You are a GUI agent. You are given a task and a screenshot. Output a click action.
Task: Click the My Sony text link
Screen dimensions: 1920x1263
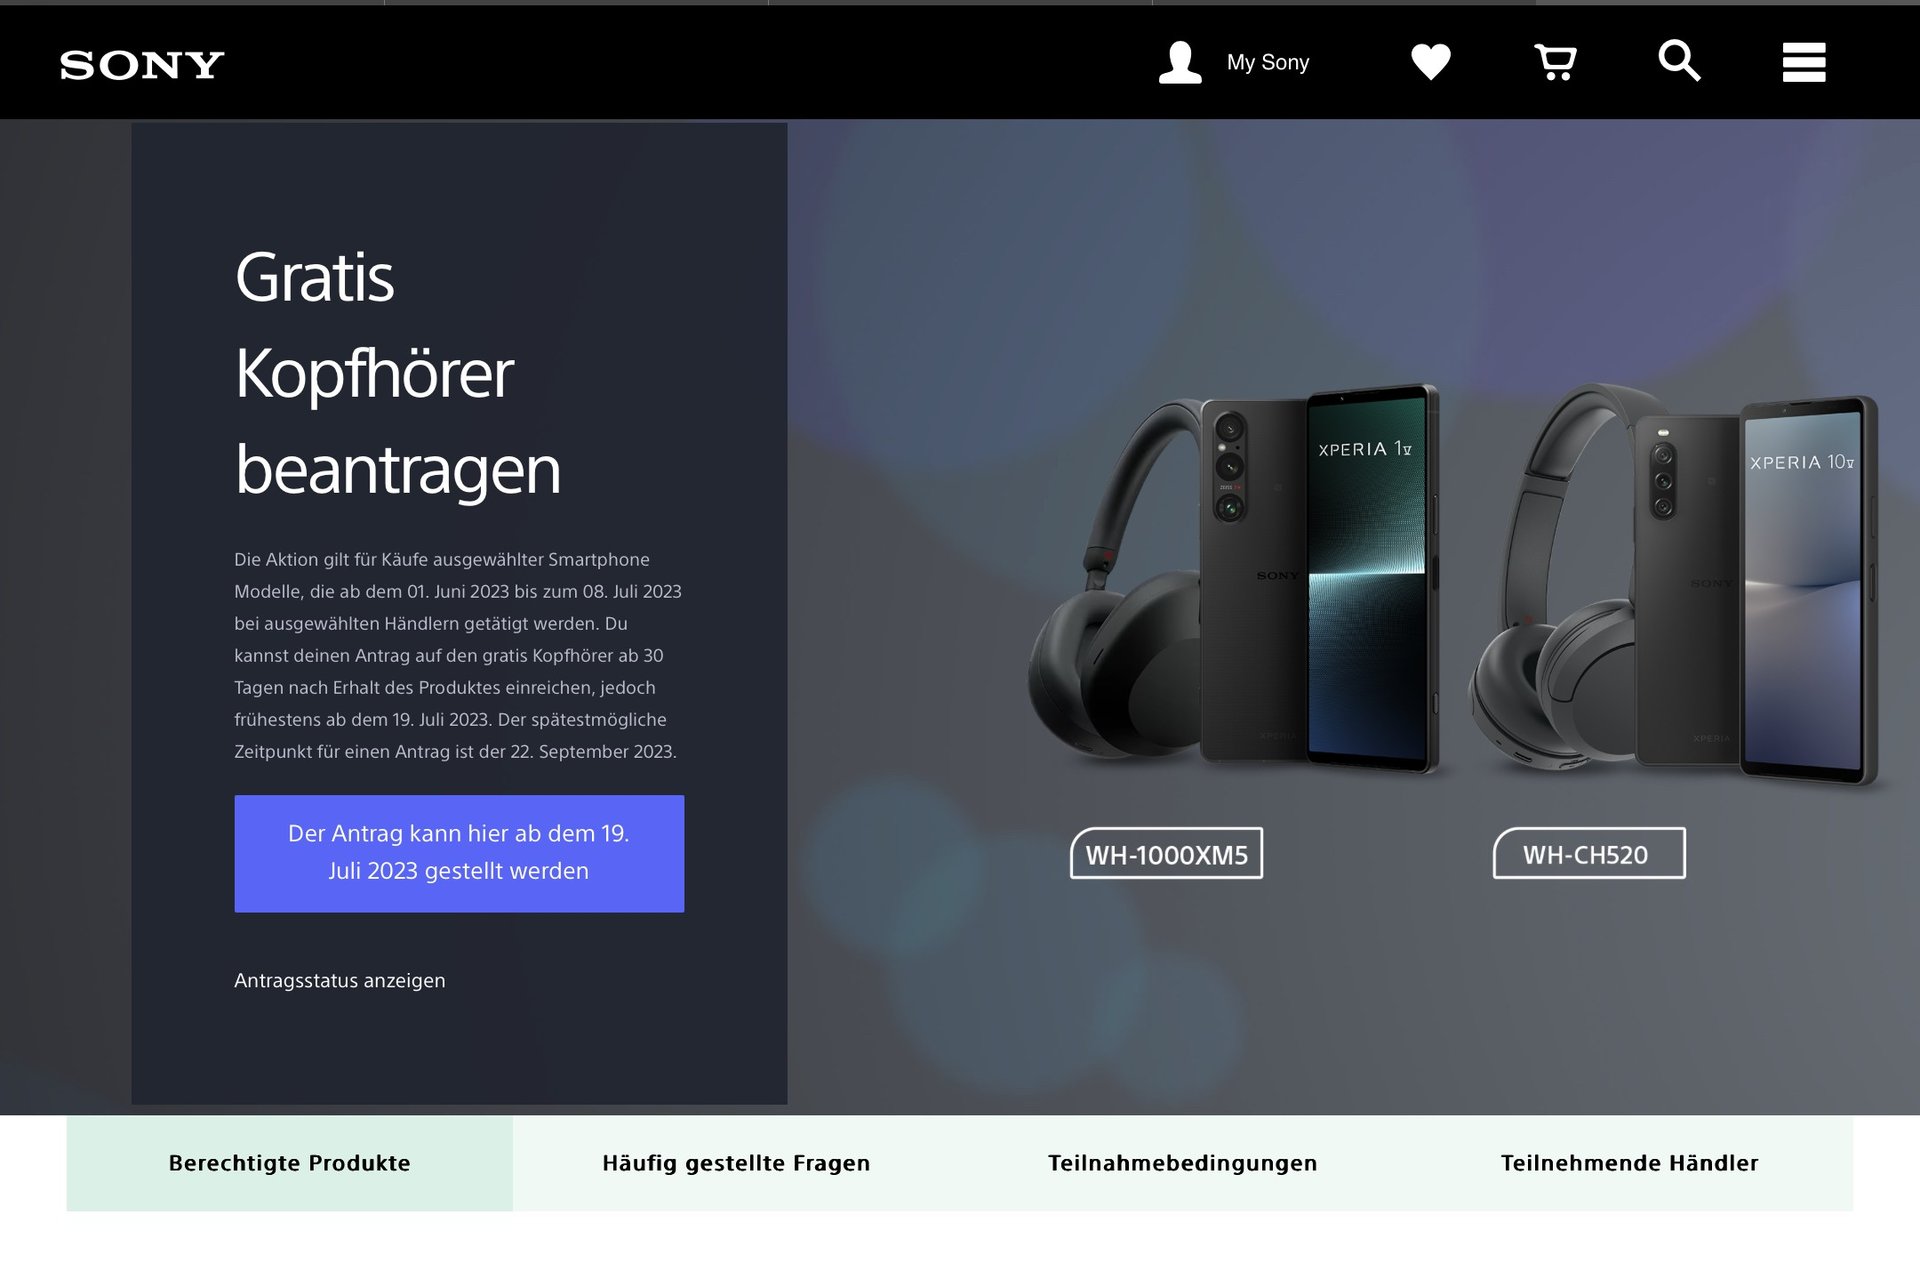tap(1268, 62)
